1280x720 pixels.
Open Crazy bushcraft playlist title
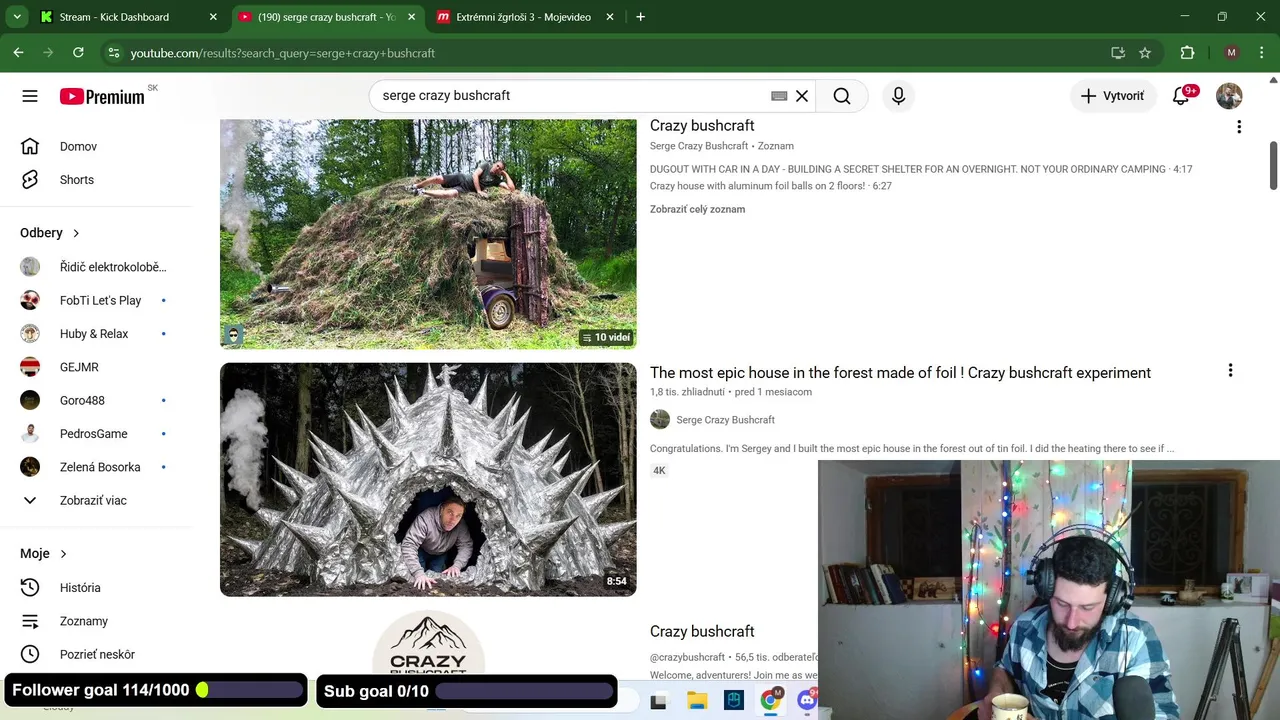click(x=702, y=126)
